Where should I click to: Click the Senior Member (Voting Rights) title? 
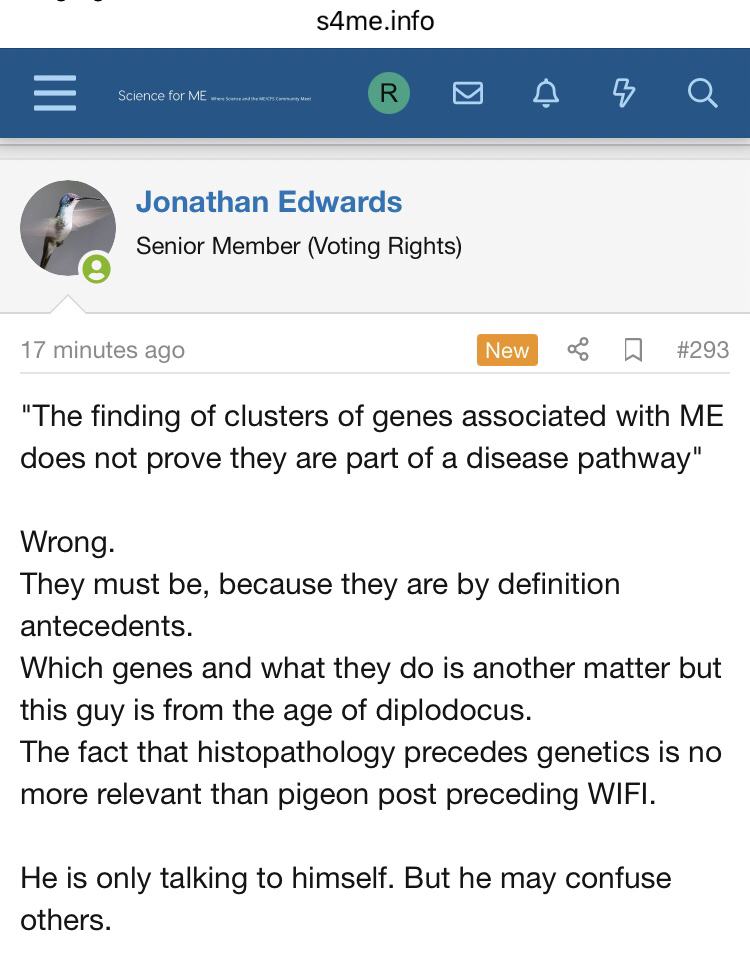tap(299, 246)
